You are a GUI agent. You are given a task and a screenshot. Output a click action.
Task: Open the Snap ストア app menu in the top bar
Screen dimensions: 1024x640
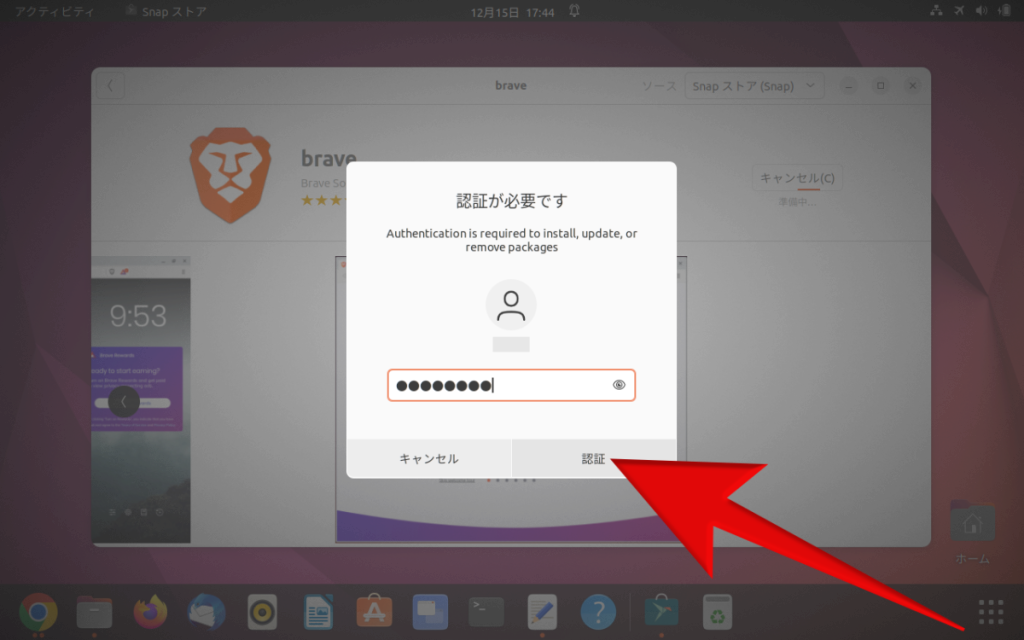[166, 12]
